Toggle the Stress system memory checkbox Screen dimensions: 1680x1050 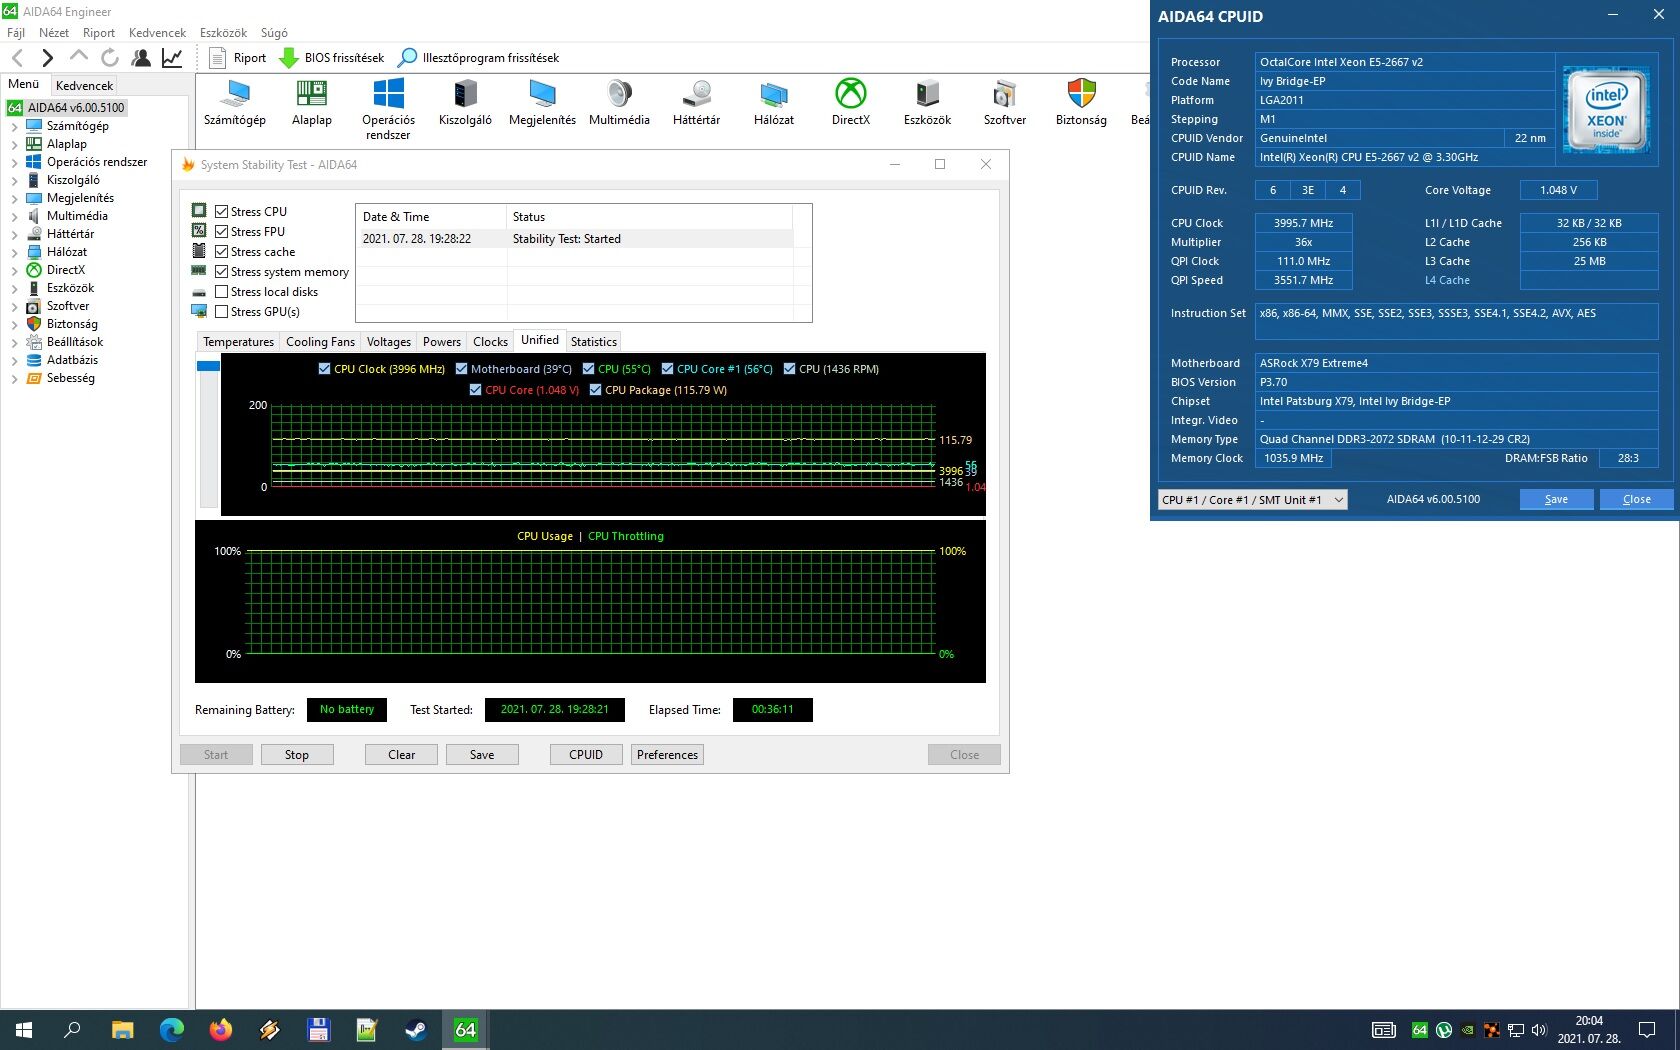click(222, 272)
